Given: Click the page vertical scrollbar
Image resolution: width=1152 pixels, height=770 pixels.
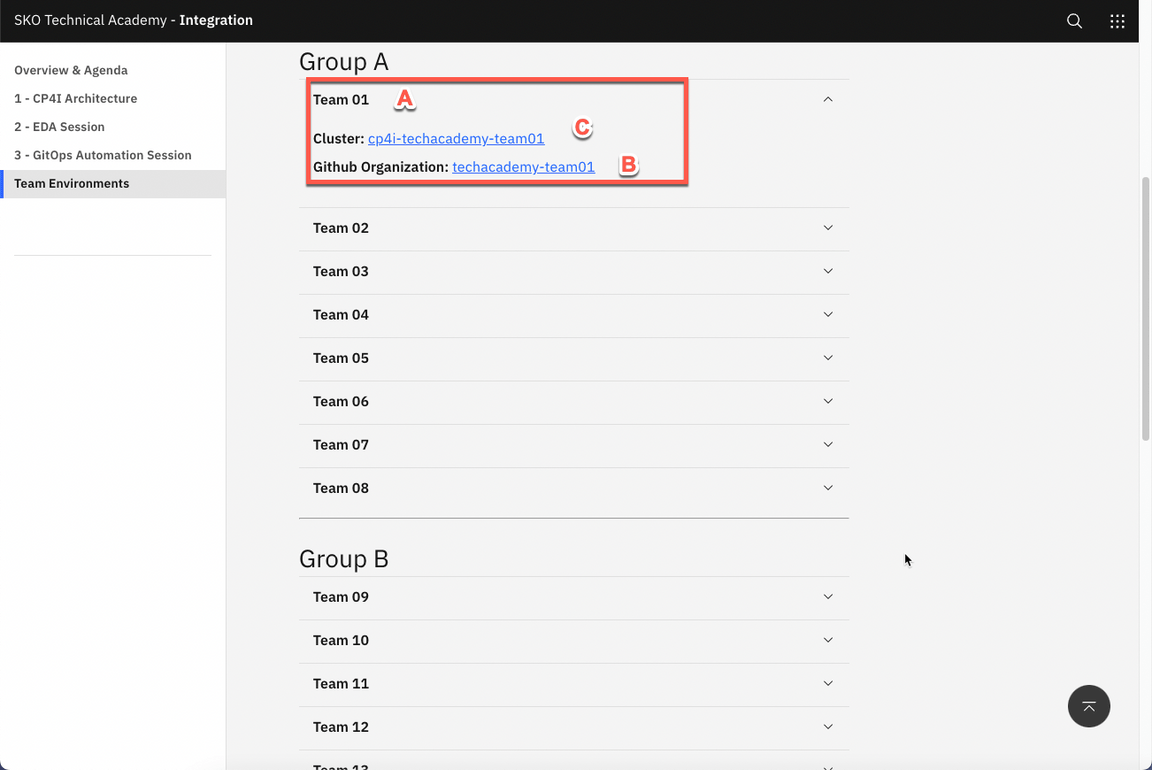Looking at the screenshot, I should tap(1145, 310).
